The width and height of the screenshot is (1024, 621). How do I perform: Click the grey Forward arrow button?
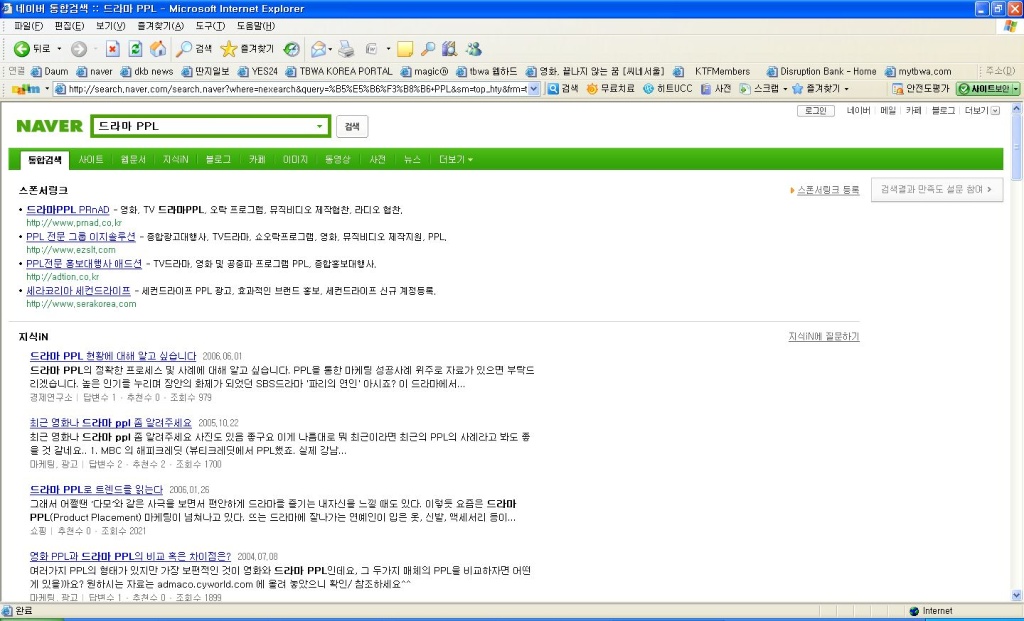click(x=79, y=49)
